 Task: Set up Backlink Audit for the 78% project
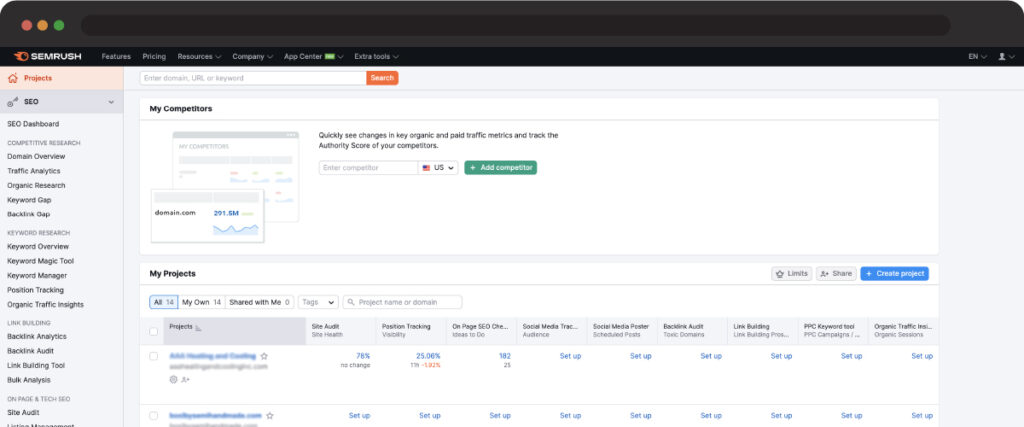pyautogui.click(x=711, y=356)
